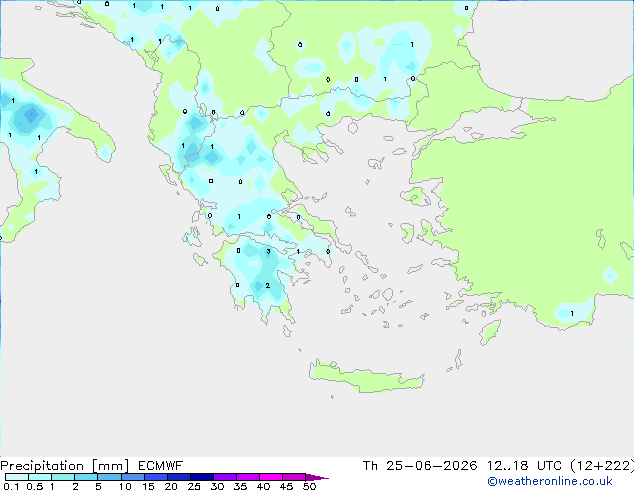The image size is (634, 490).
Task: Click the legend label 5
Action: pos(98,486)
